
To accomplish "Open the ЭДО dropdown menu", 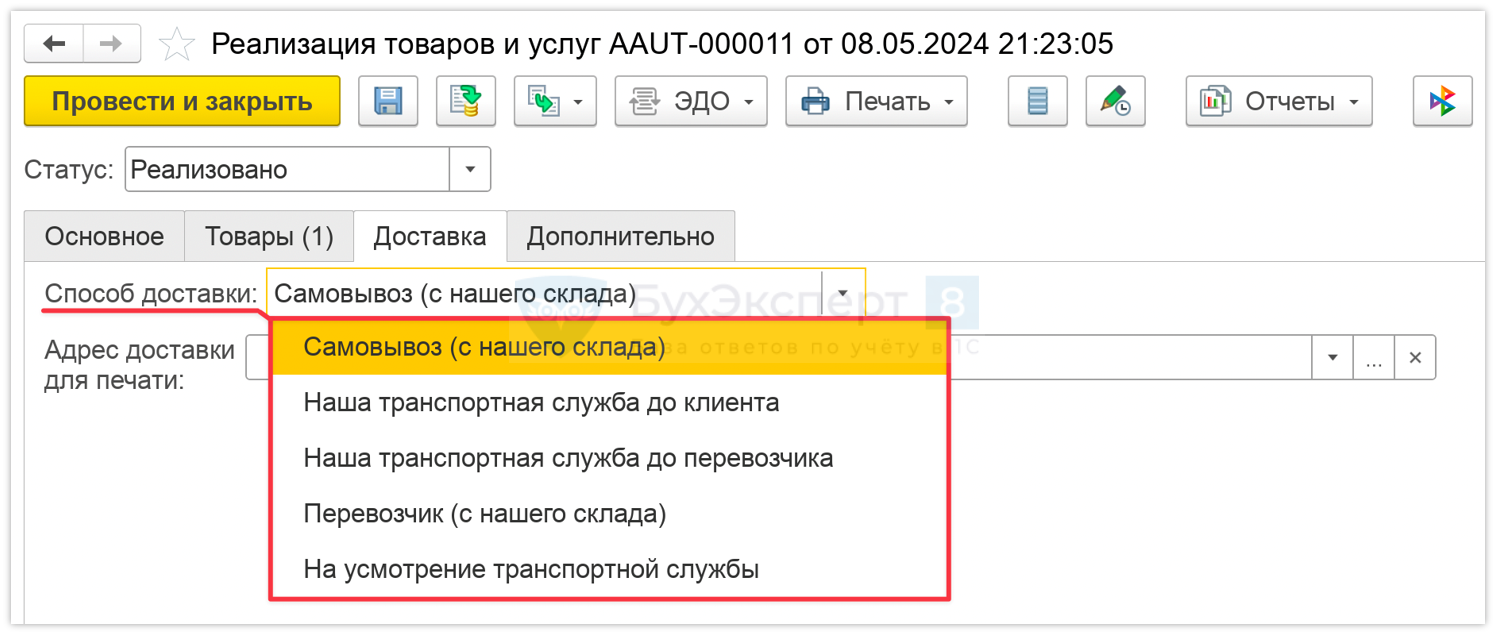I will tap(690, 101).
